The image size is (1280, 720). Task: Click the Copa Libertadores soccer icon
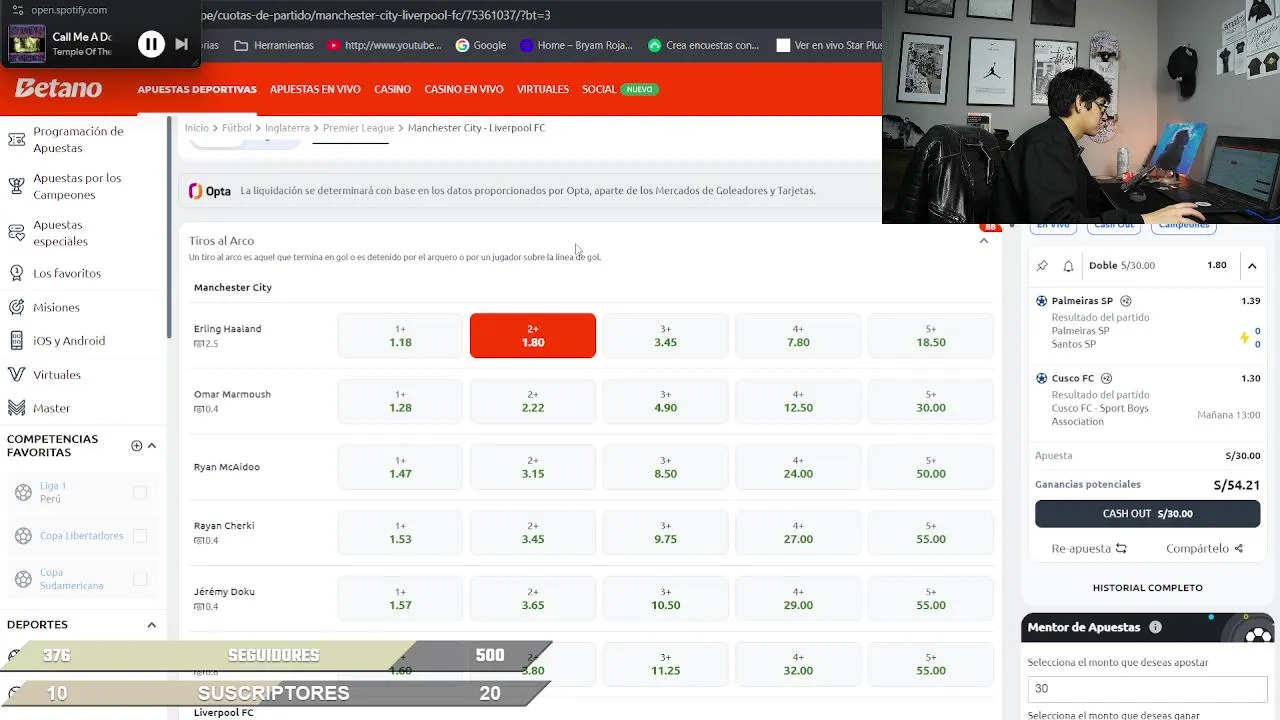point(24,536)
